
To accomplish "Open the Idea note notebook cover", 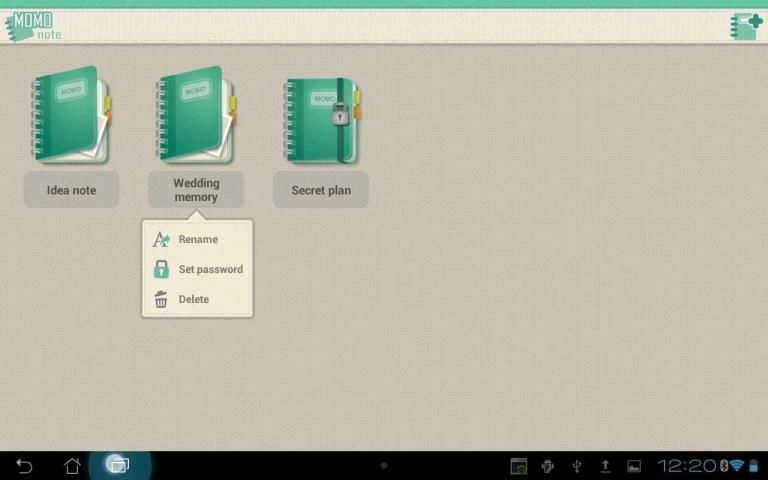I will pyautogui.click(x=71, y=115).
